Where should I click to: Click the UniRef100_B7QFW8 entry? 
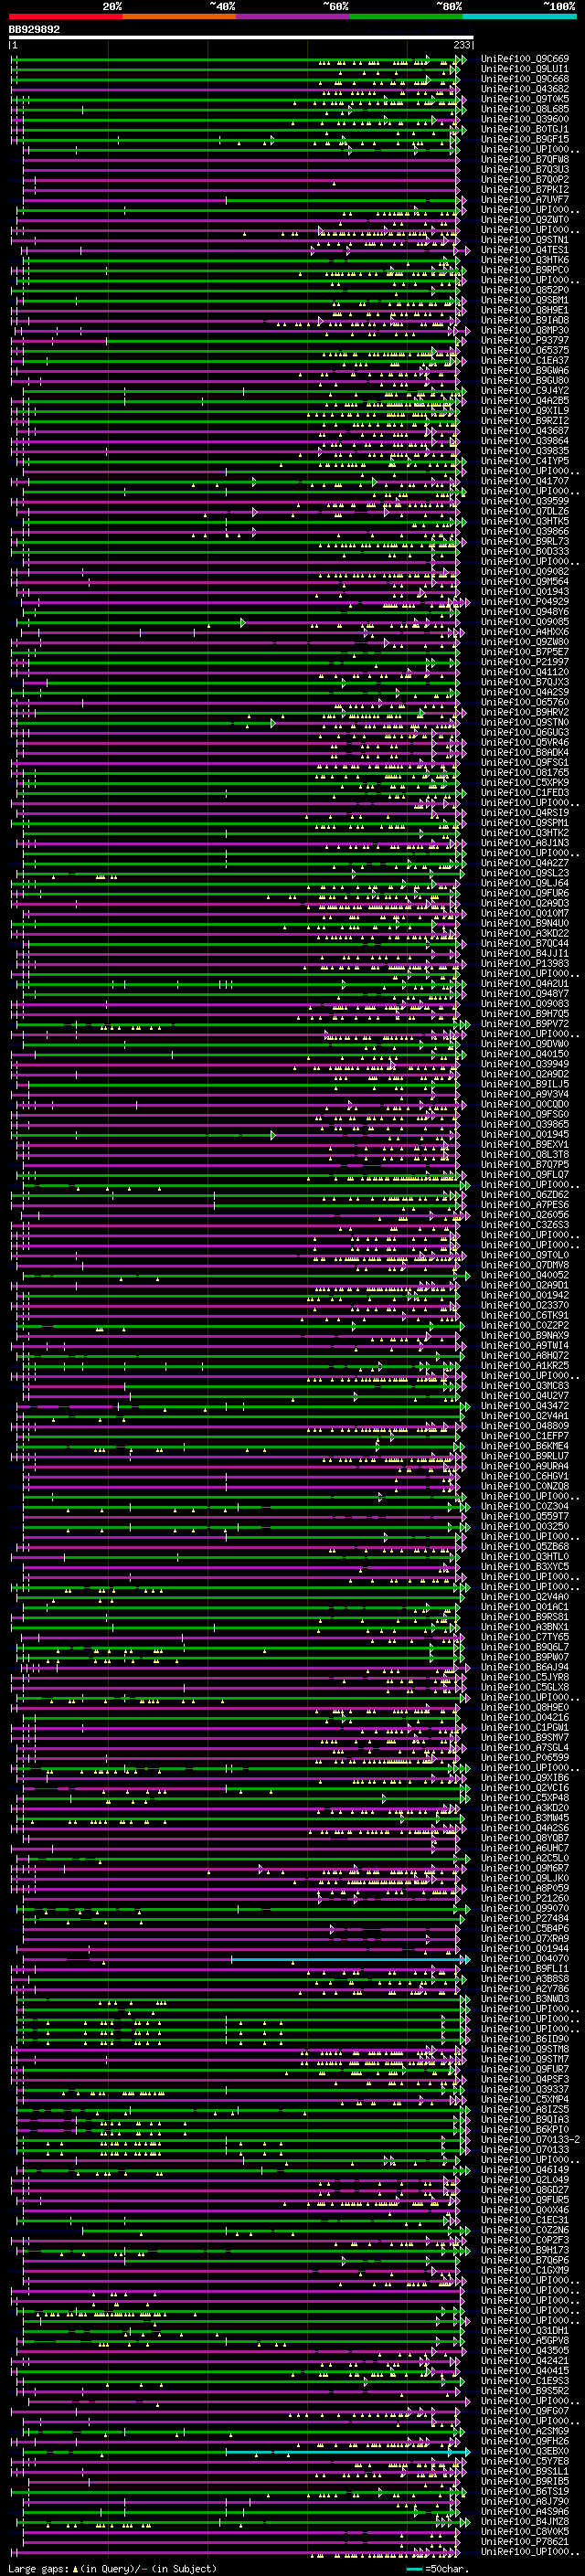click(x=524, y=159)
